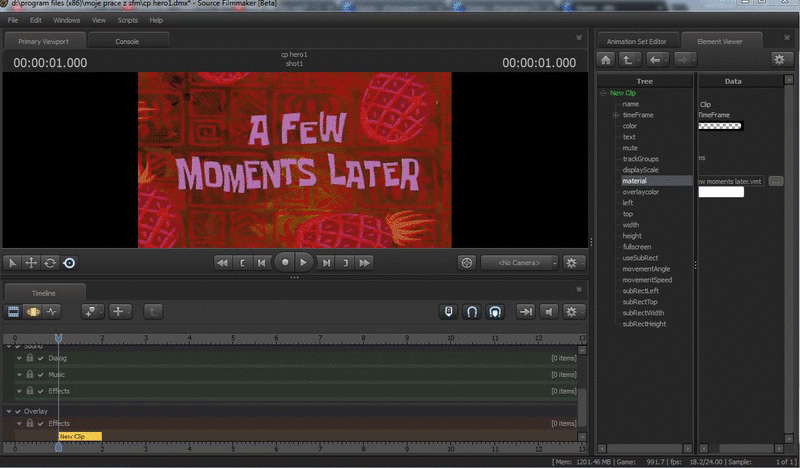Image resolution: width=800 pixels, height=468 pixels.
Task: Go forward in Element Viewer history
Action: pyautogui.click(x=684, y=60)
